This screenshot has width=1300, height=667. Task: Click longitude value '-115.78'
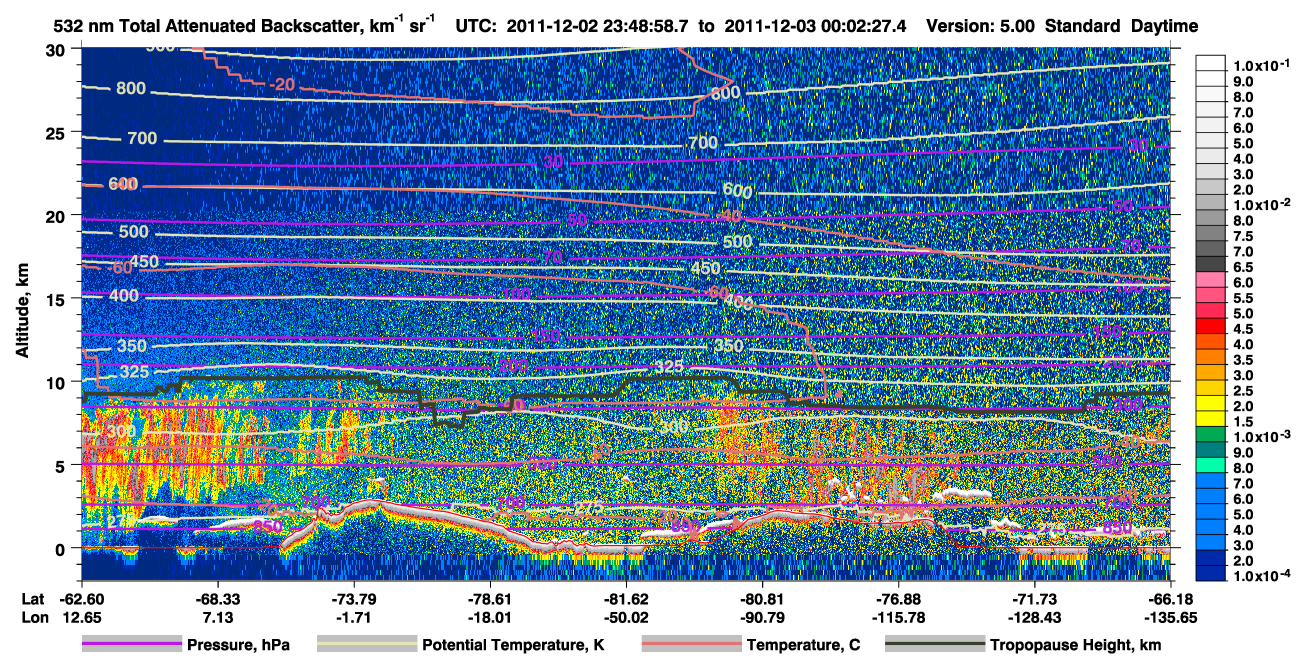[898, 617]
